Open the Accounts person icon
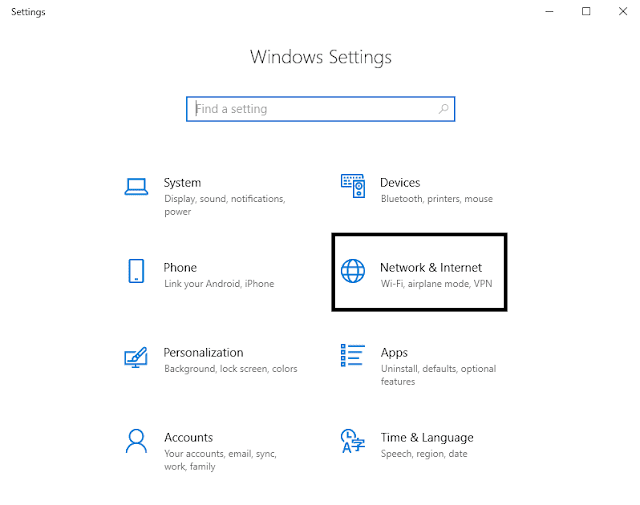The height and width of the screenshot is (505, 640). [x=136, y=441]
